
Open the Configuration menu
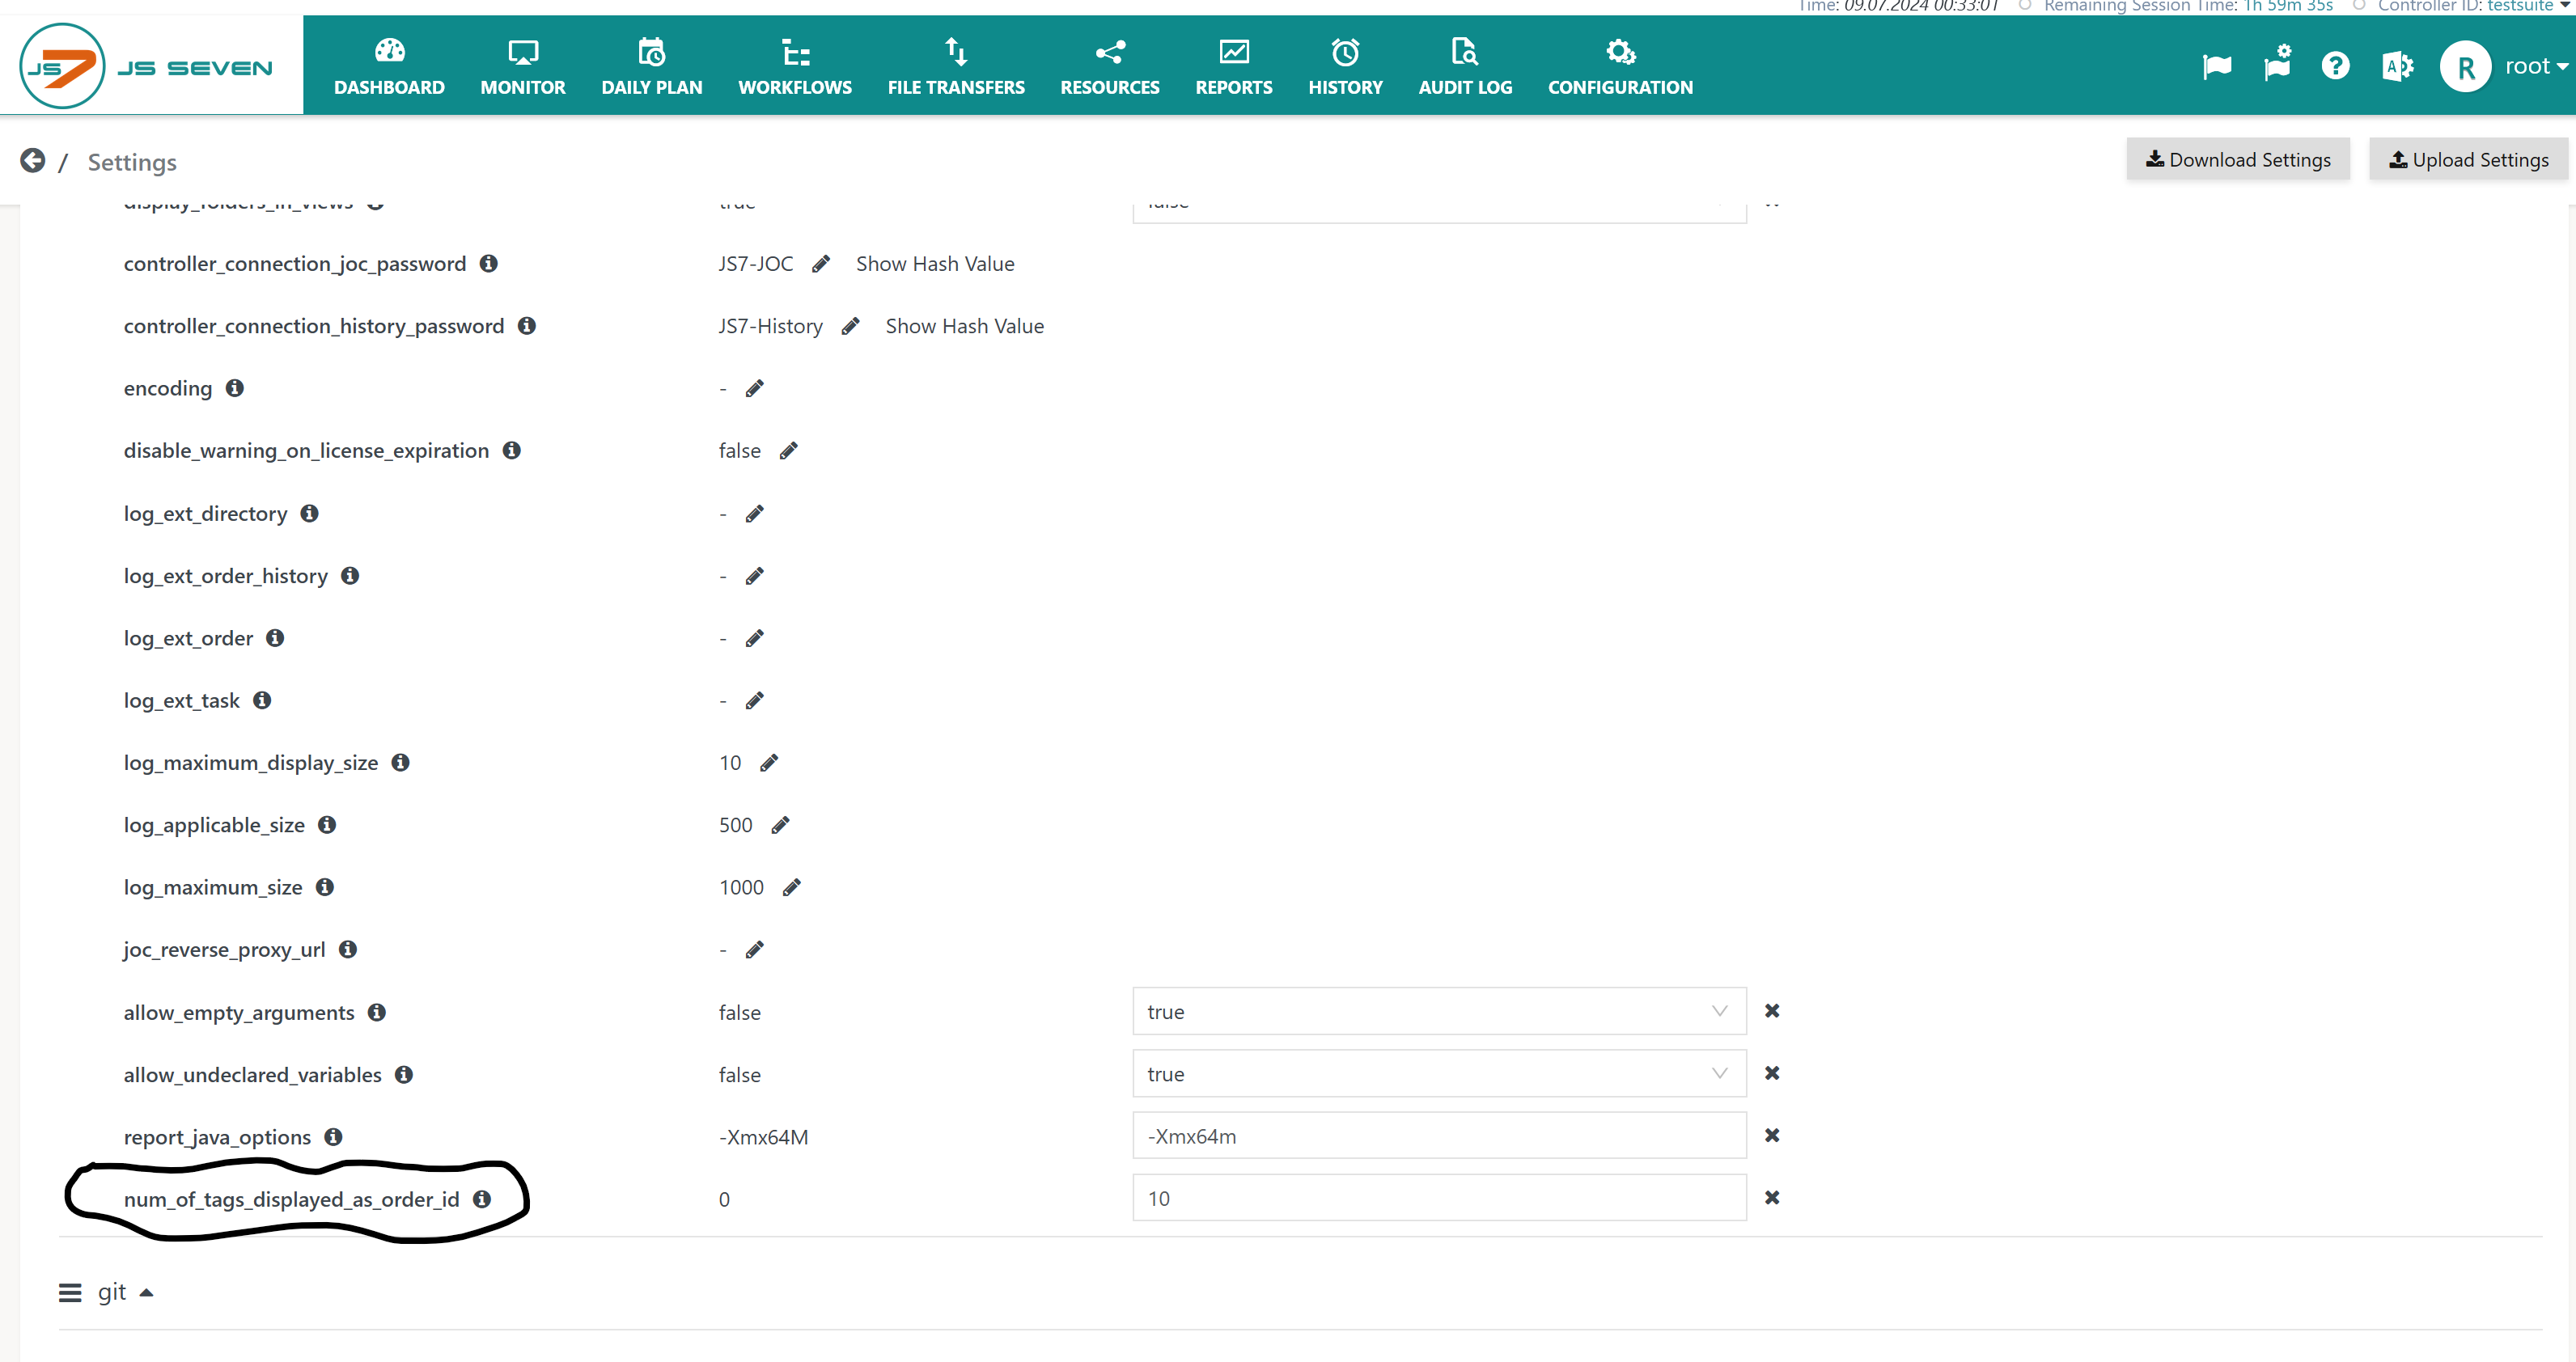pos(1620,66)
